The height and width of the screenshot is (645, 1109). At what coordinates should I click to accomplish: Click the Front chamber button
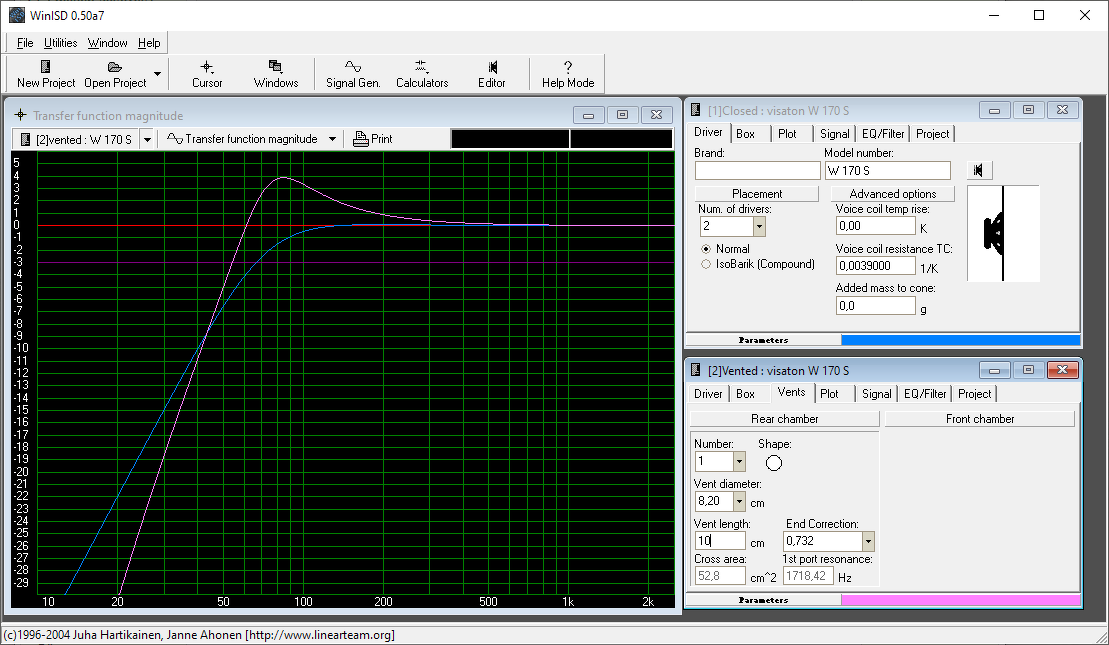point(980,419)
